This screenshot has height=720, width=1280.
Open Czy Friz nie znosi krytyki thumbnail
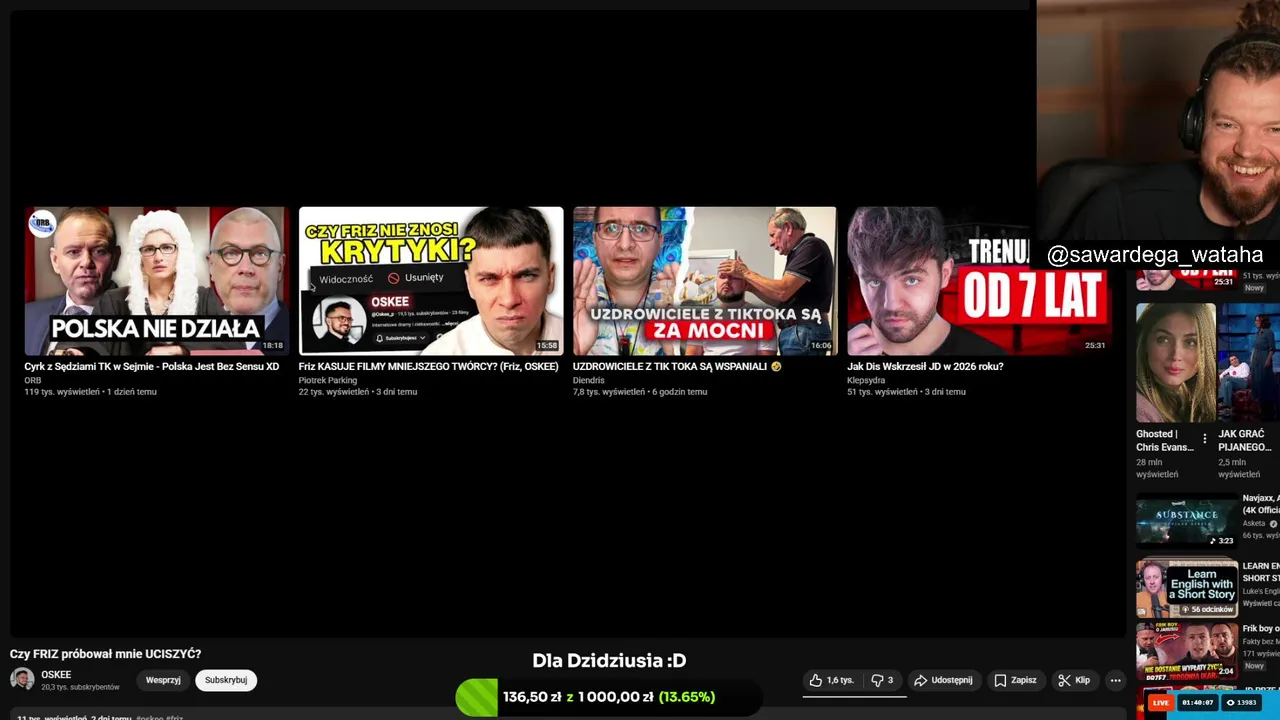(431, 281)
